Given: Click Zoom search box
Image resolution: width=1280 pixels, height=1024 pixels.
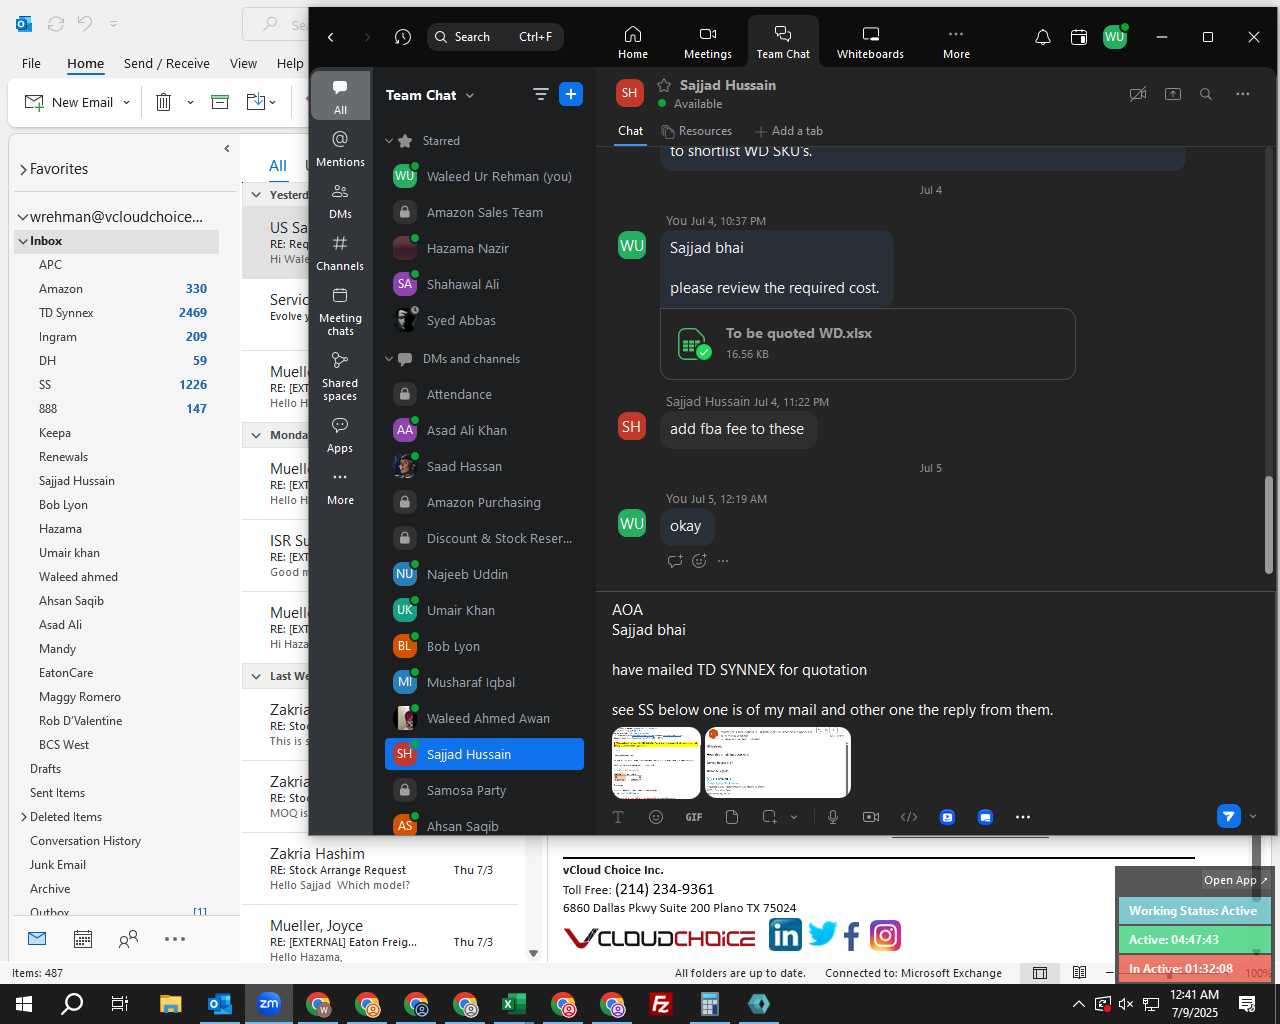Looking at the screenshot, I should 495,37.
